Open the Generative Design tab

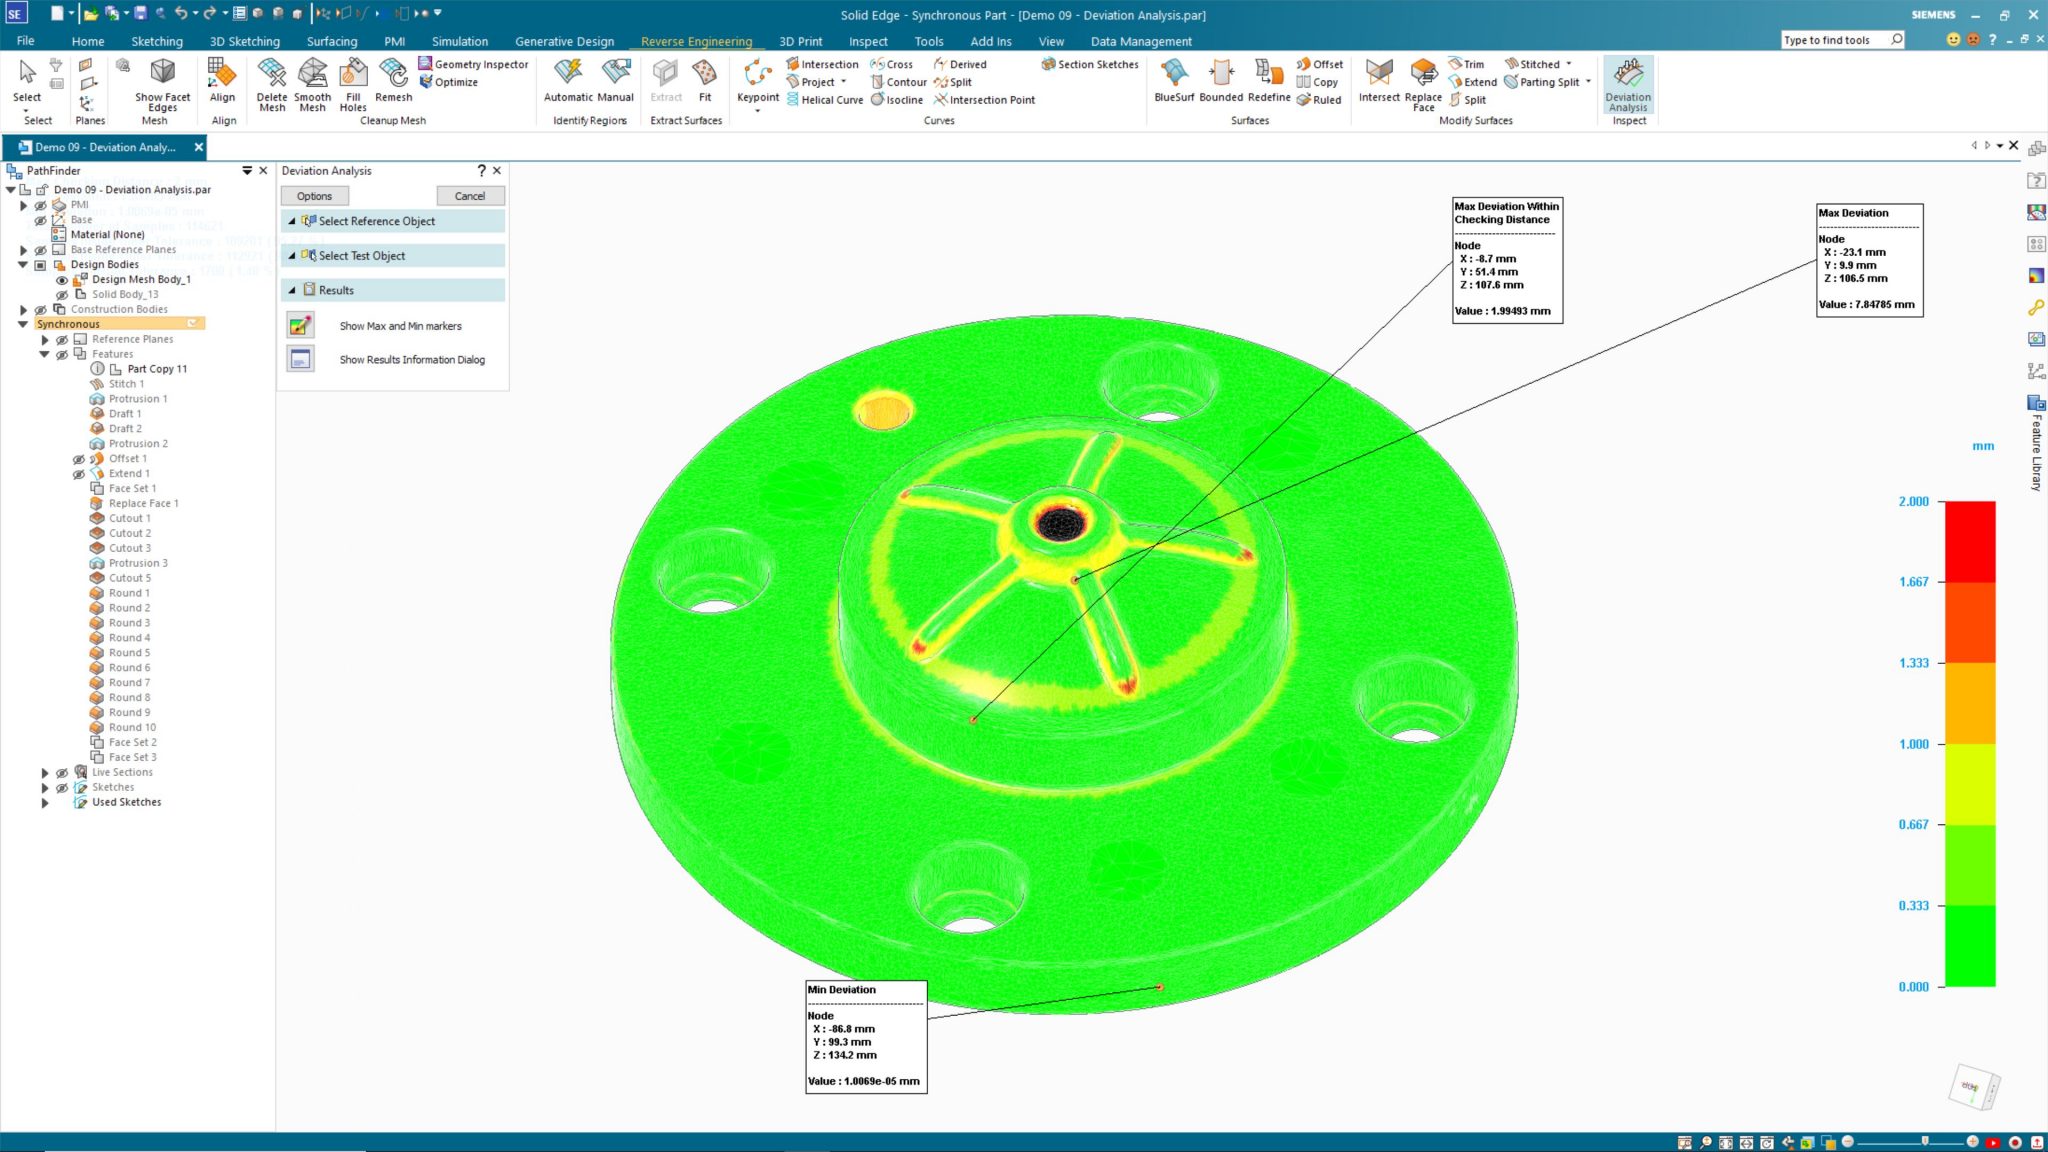coord(564,41)
